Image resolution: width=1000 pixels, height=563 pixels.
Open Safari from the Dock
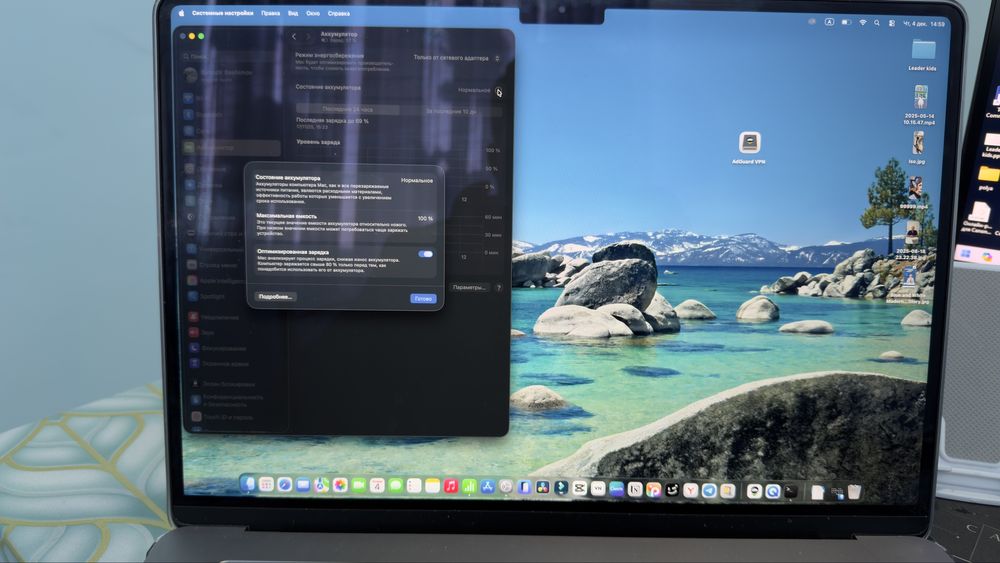(x=284, y=485)
